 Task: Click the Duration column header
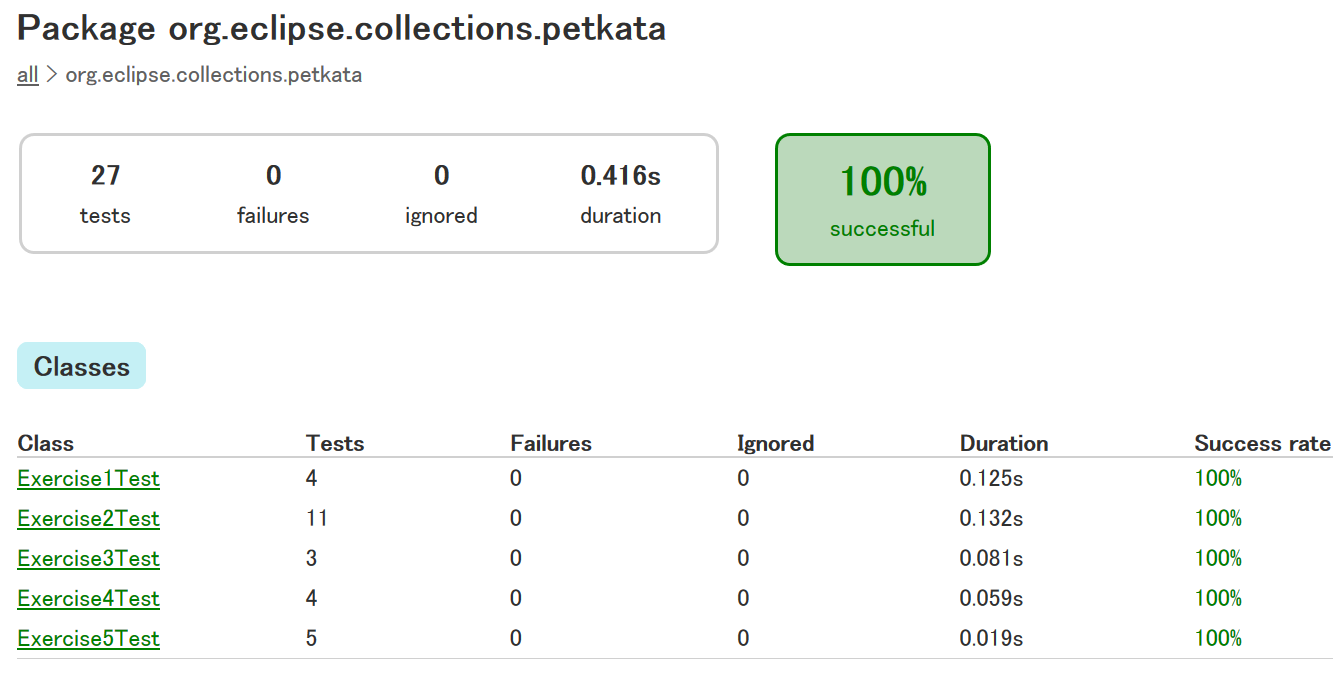(1004, 443)
